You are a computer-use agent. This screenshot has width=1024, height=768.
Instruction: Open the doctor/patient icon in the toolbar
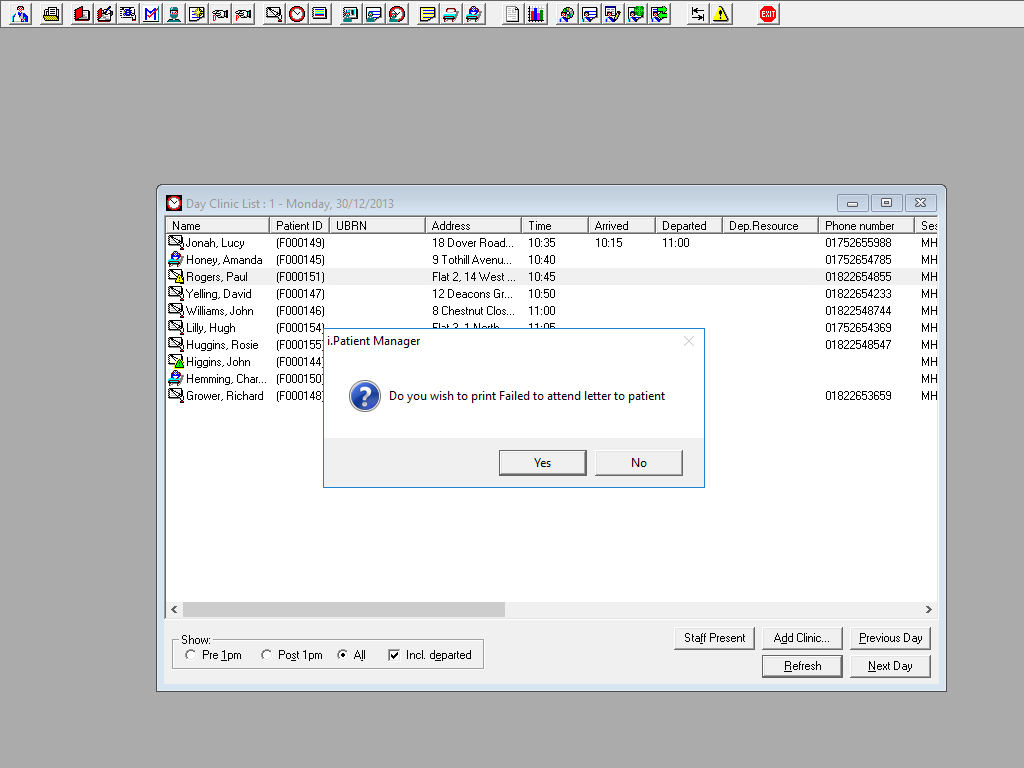(20, 14)
